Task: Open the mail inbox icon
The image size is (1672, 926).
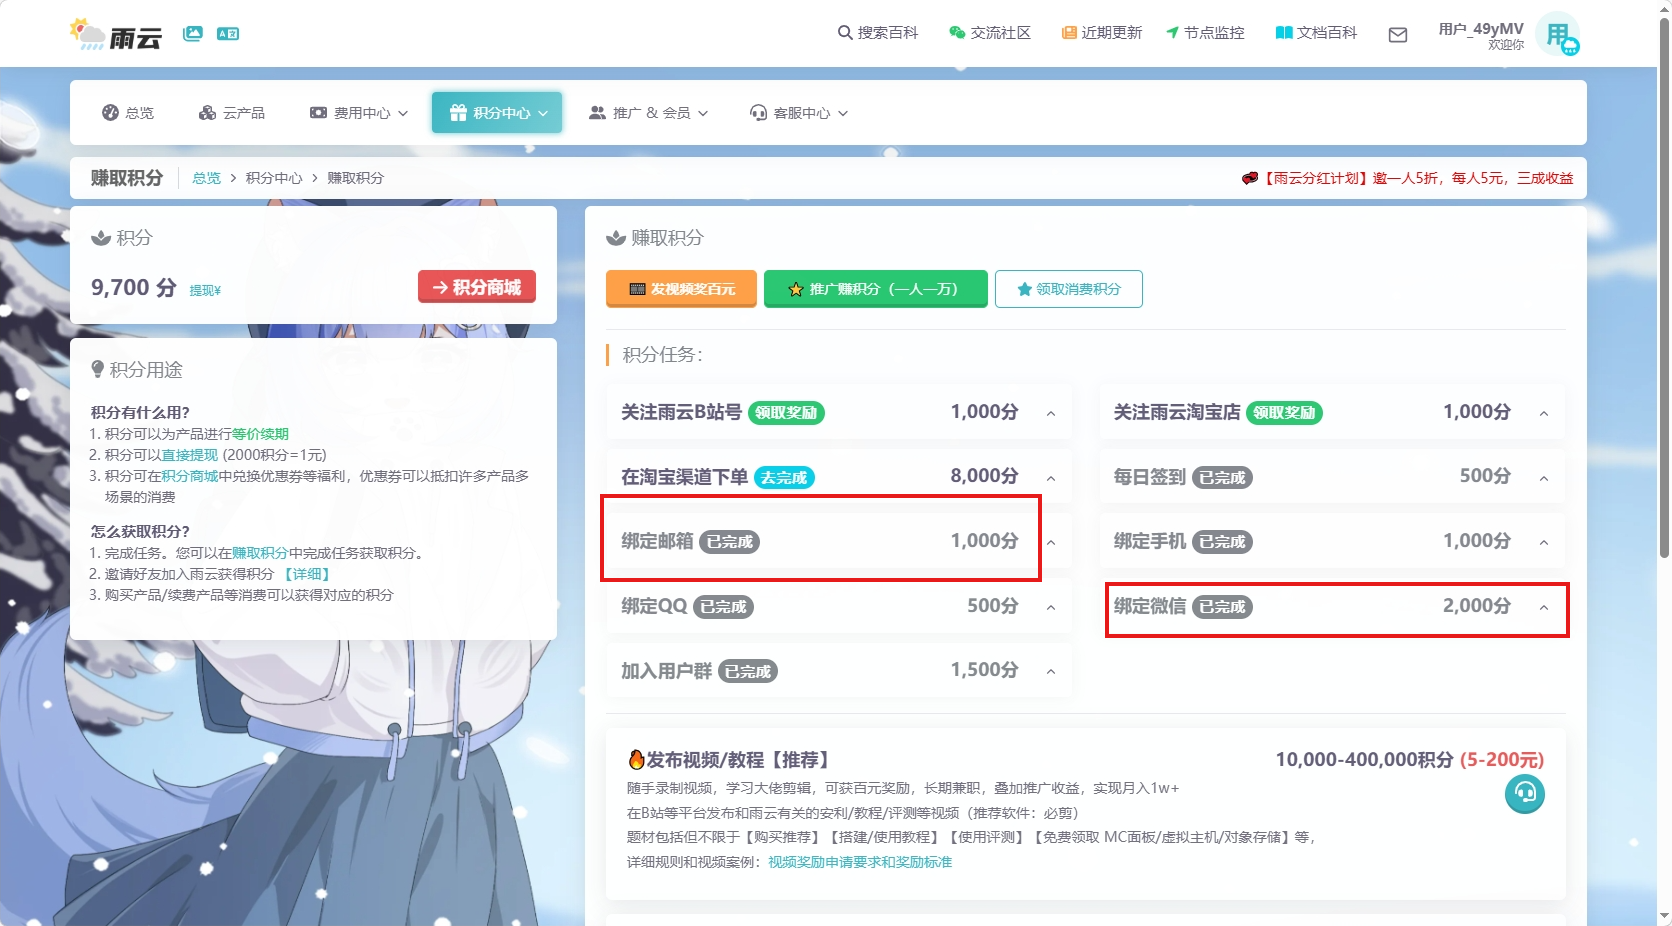Action: [x=1398, y=35]
